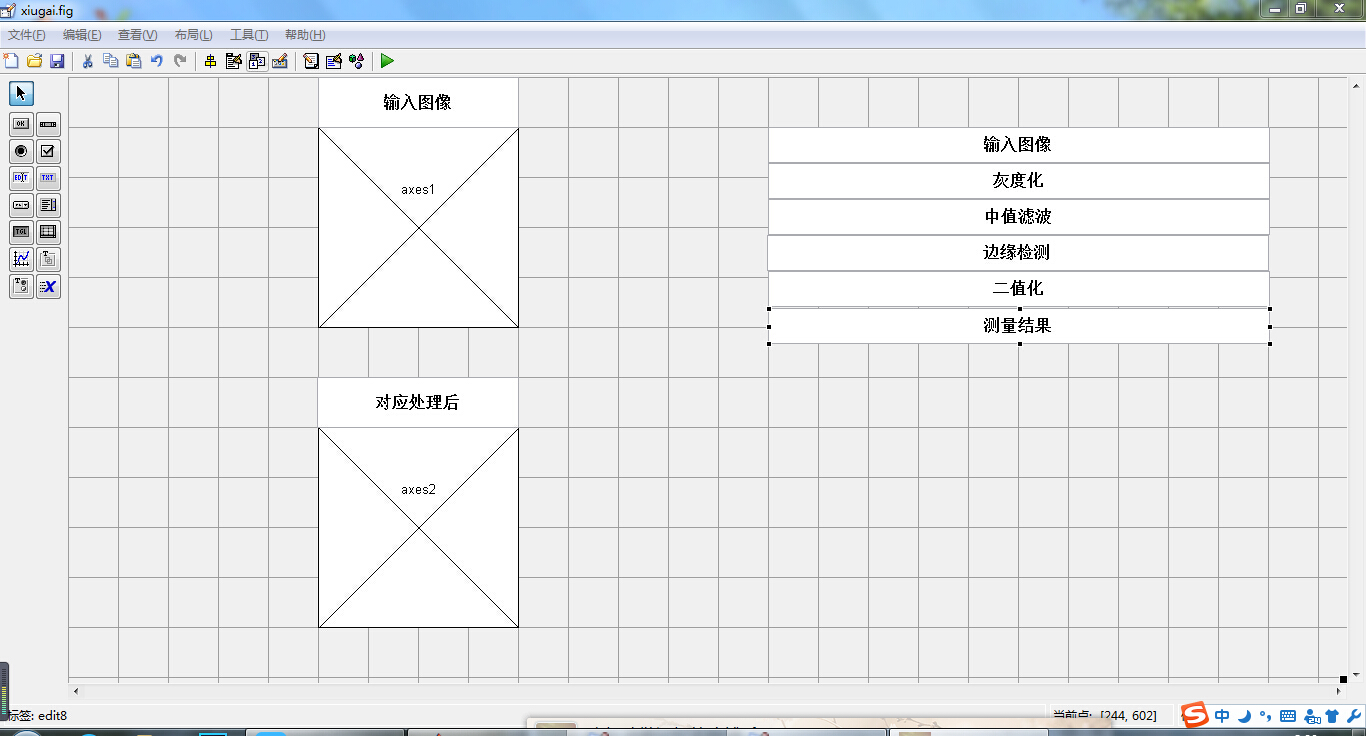Screen dimensions: 1366x736
Task: Open the 工具(T) menu
Action: 249,35
